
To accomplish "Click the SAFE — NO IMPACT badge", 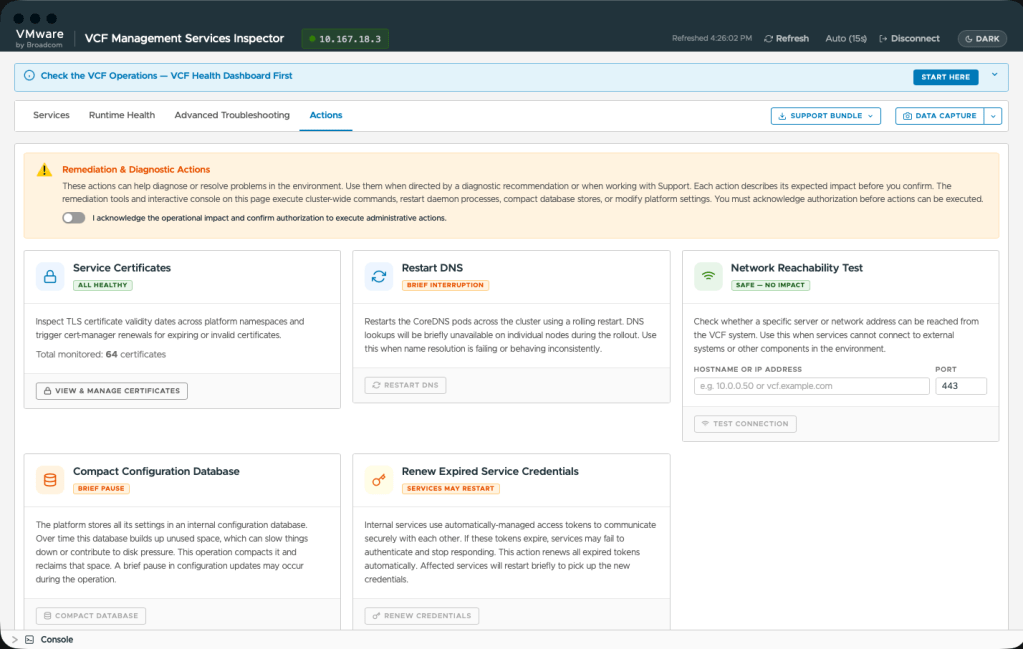I will point(770,285).
